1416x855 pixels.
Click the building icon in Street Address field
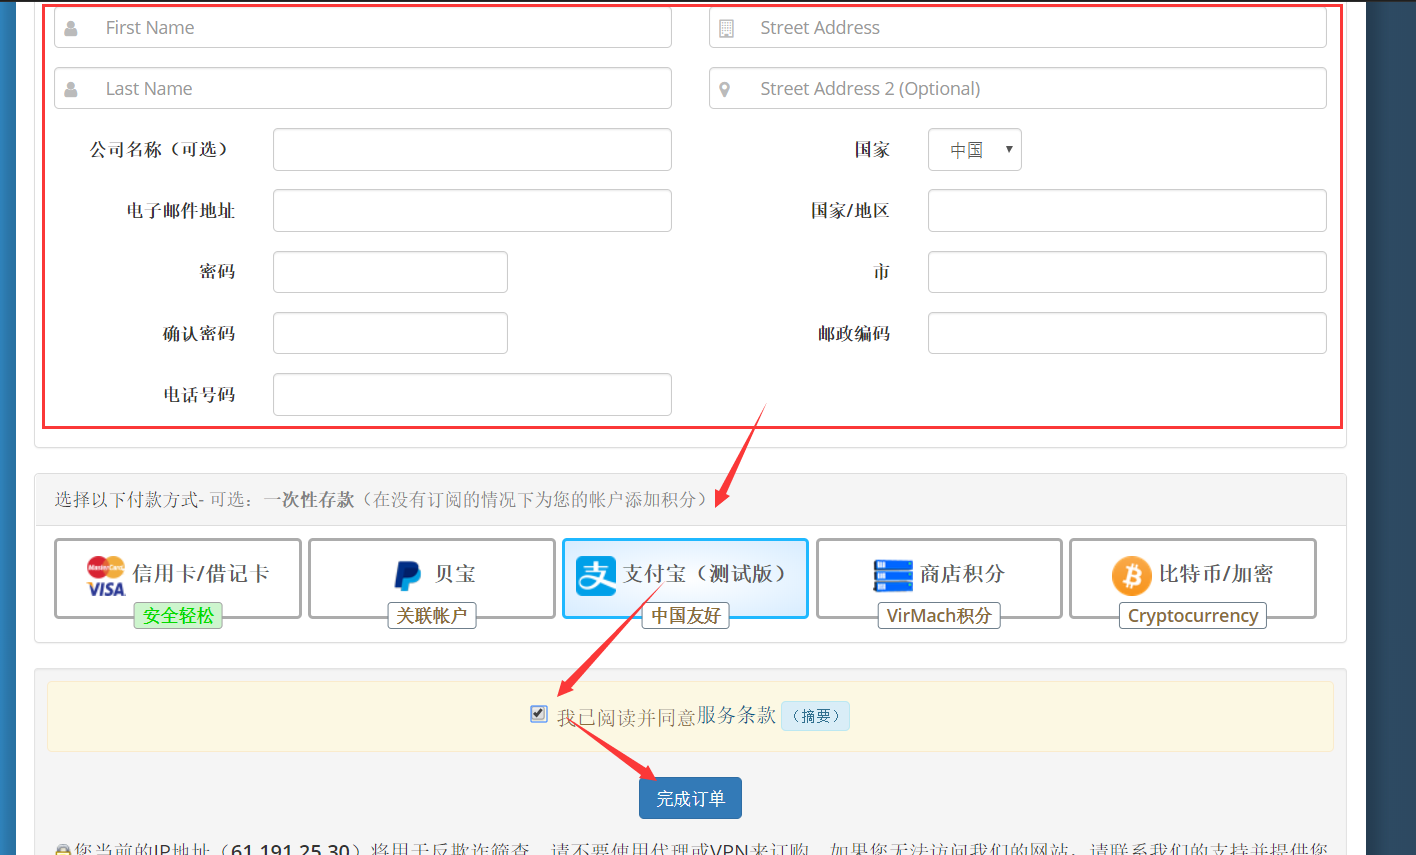tap(726, 29)
